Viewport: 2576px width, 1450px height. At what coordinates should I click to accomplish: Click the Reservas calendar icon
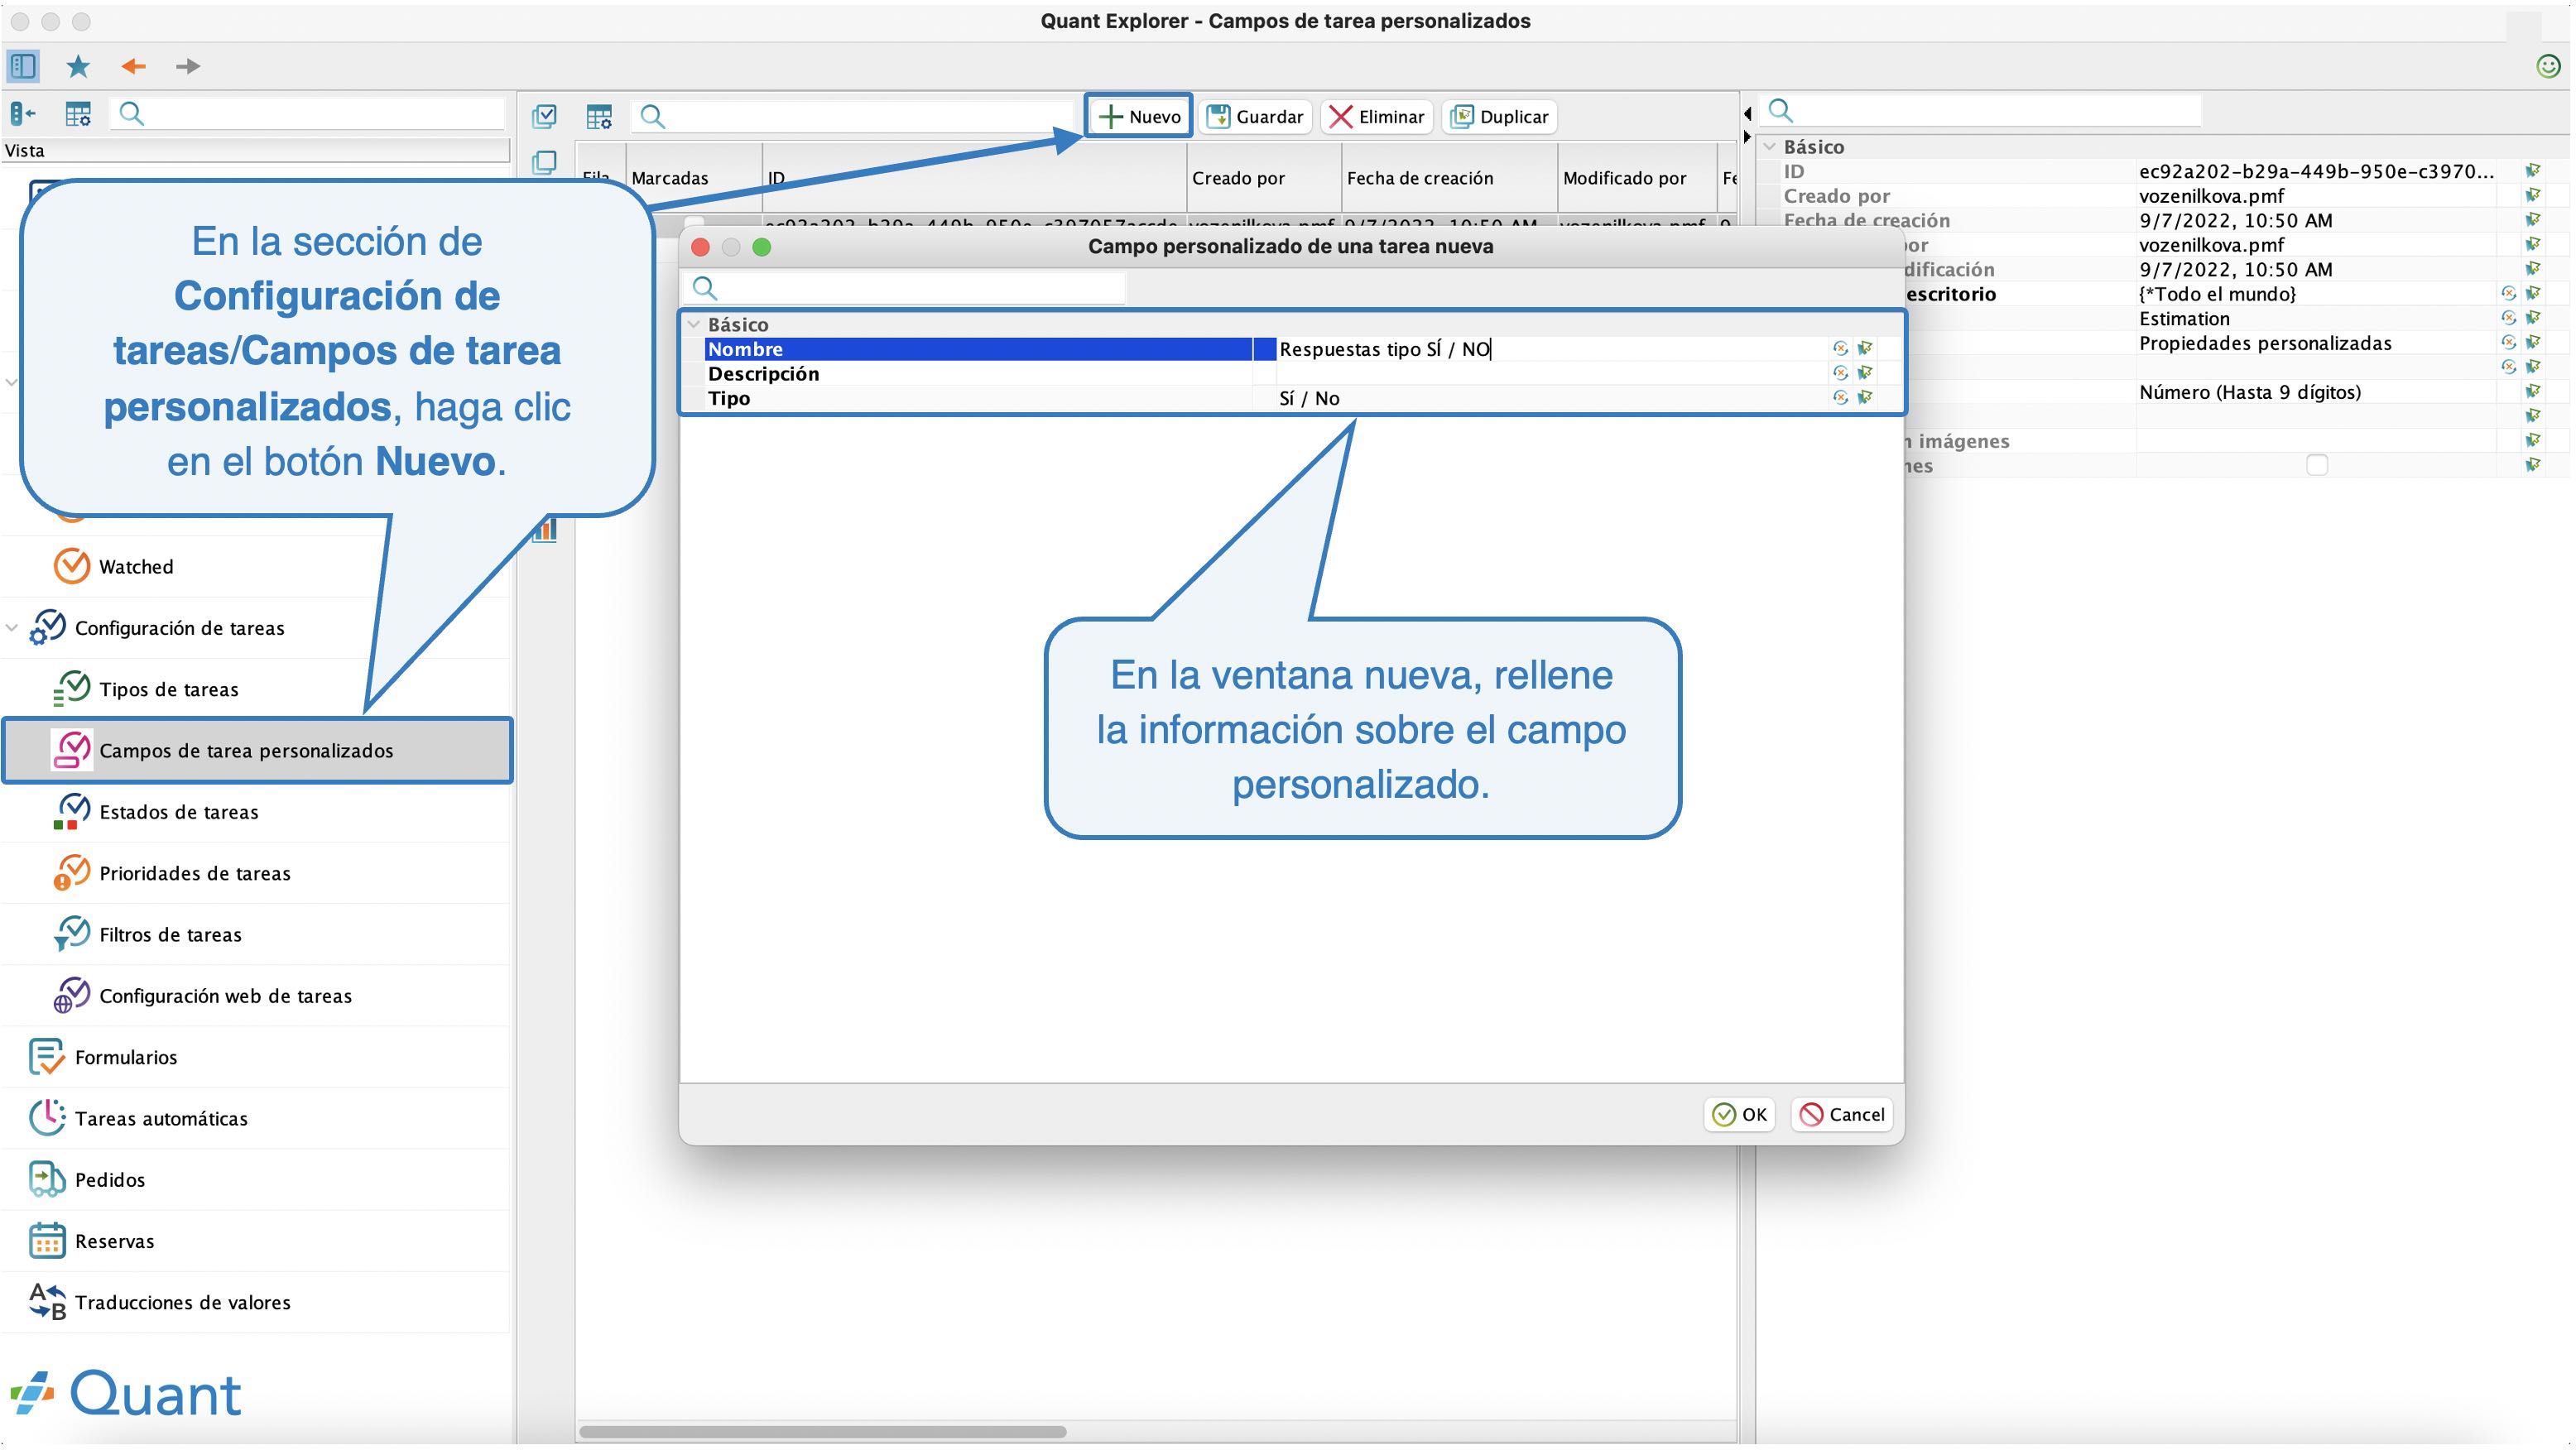coord(47,1240)
